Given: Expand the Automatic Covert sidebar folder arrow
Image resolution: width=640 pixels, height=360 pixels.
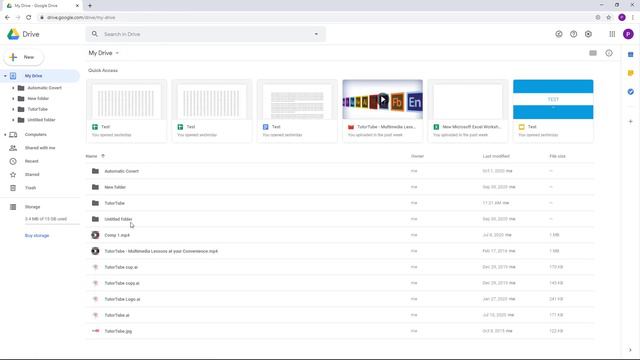Looking at the screenshot, I should pos(13,88).
